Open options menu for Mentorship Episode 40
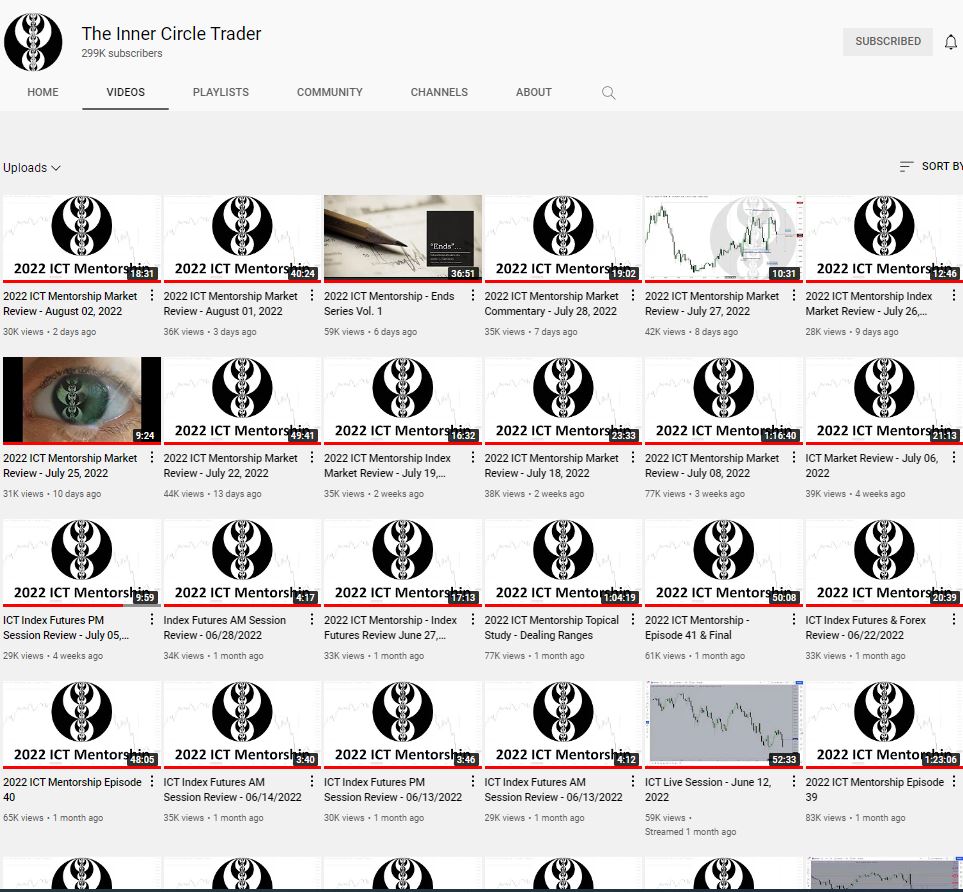Viewport: 963px width, 892px height. pos(152,781)
